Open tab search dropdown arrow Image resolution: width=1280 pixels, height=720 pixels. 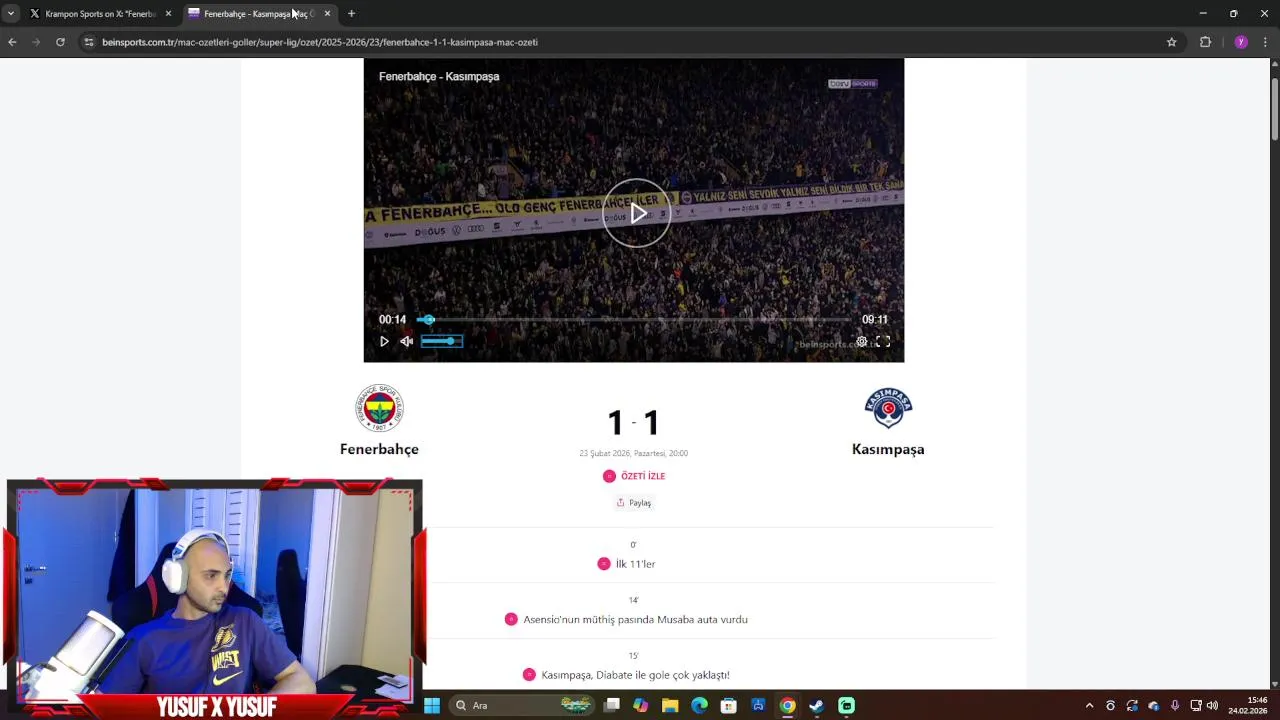click(11, 14)
